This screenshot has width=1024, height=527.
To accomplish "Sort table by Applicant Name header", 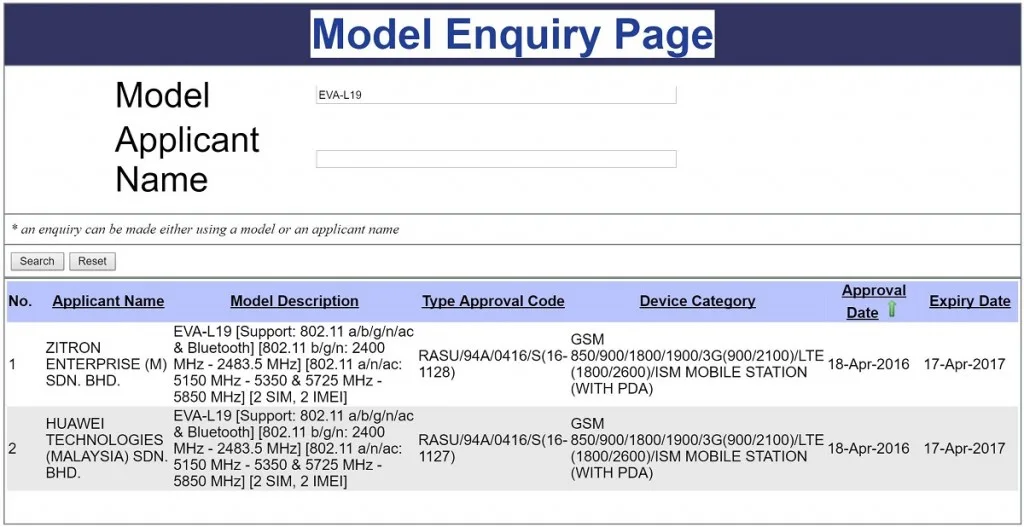I will 108,301.
